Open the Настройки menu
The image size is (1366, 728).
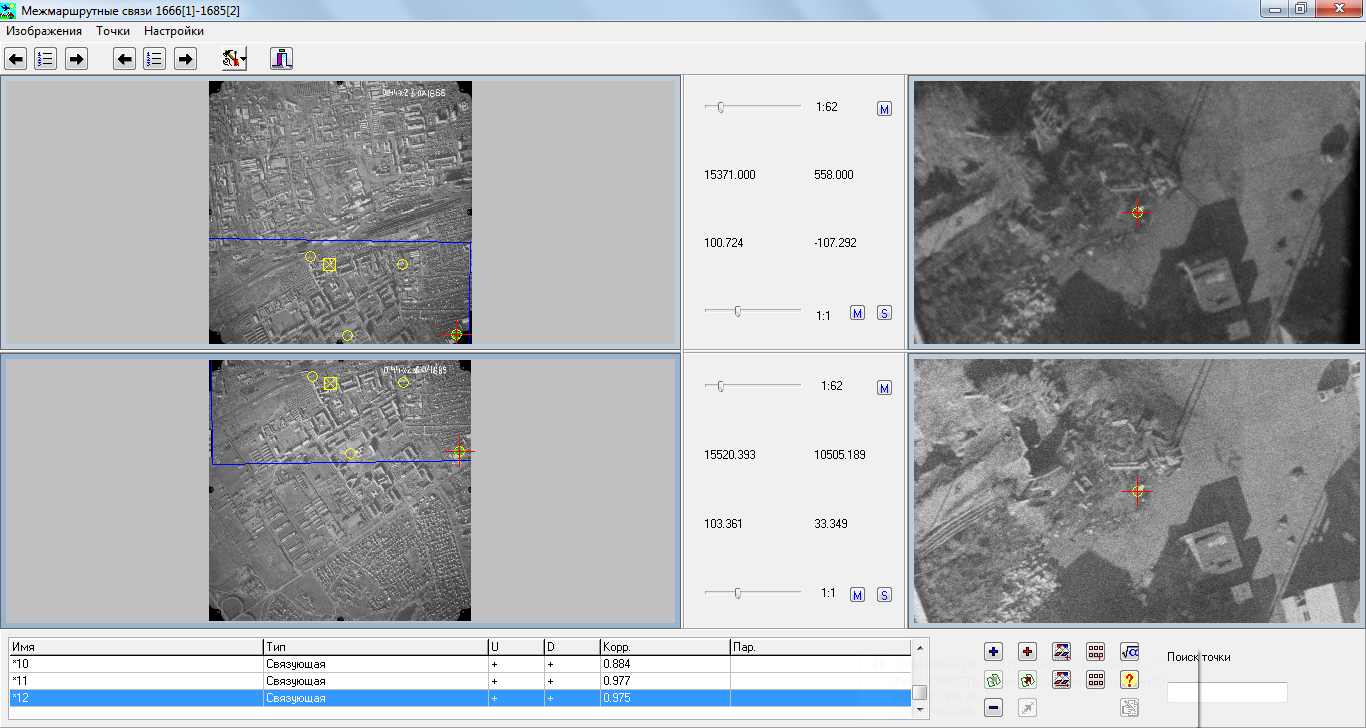click(x=174, y=31)
